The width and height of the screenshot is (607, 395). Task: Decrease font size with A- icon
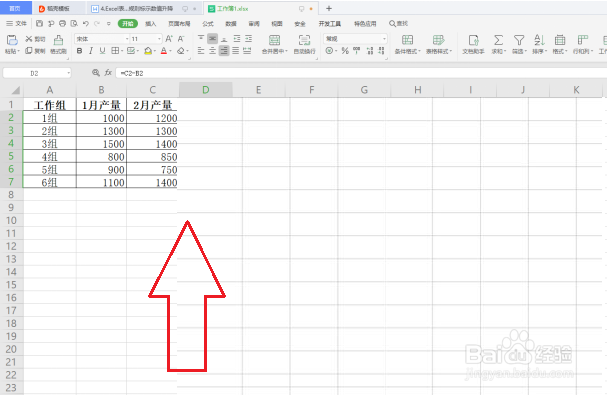[x=181, y=39]
